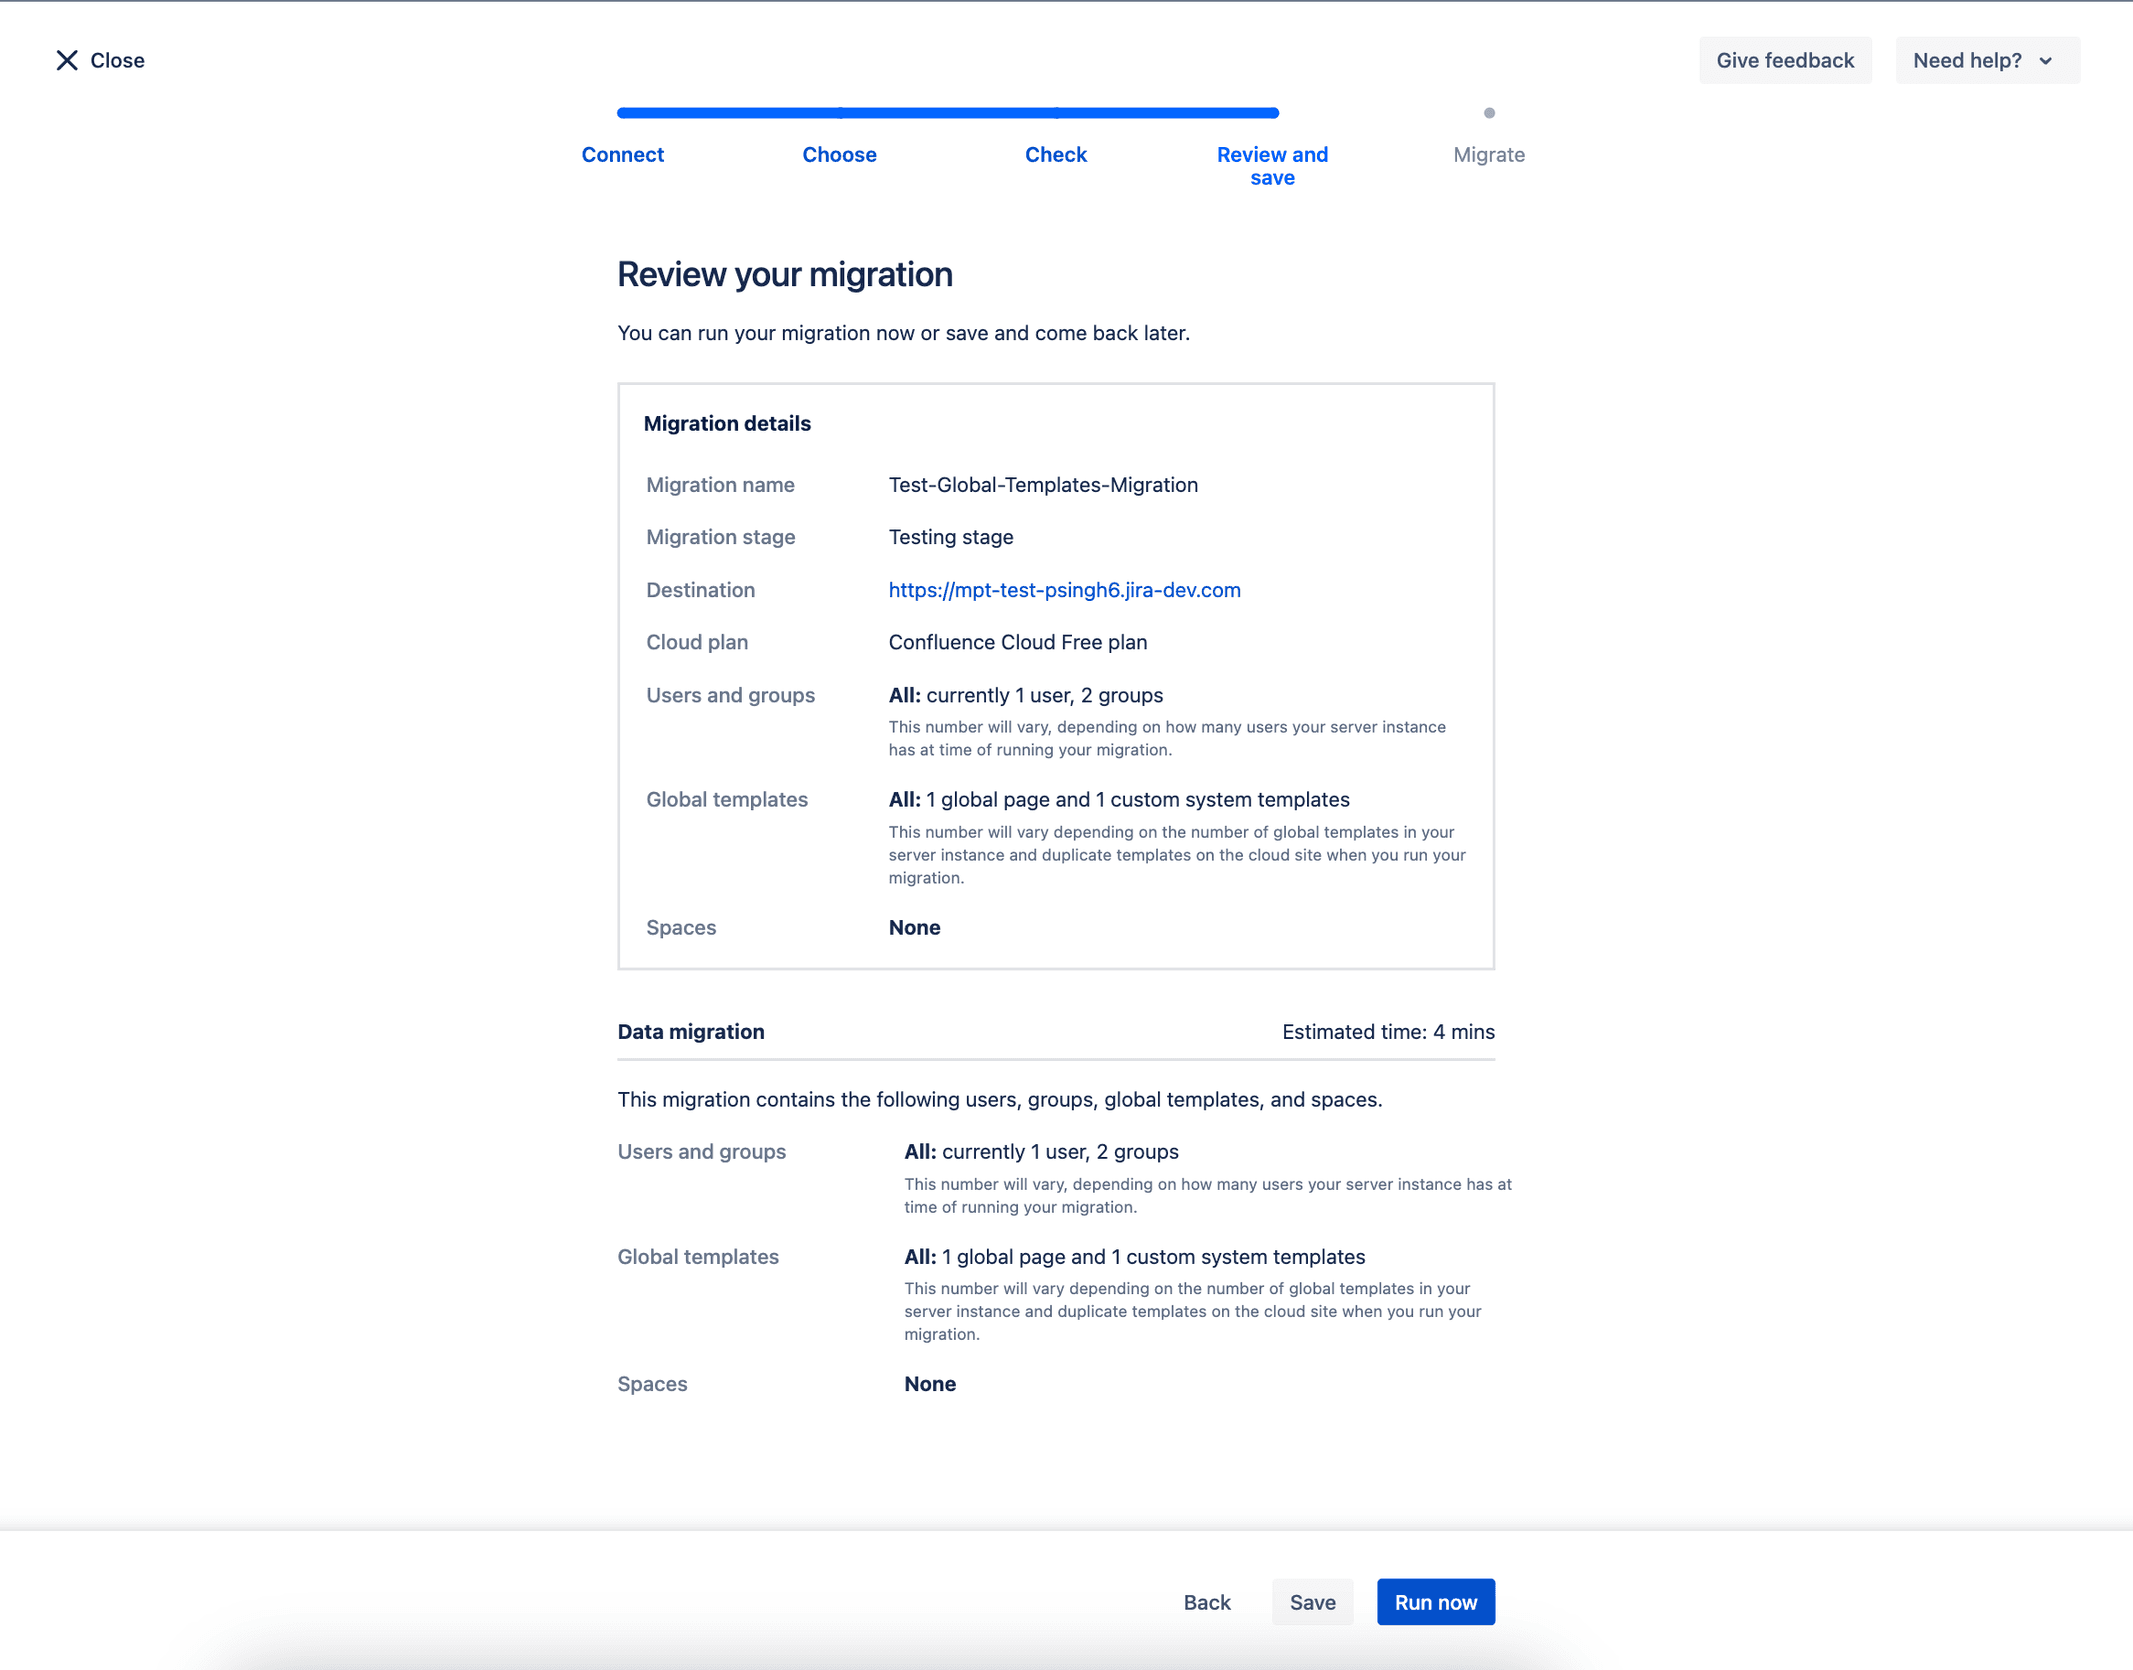Open the mpt-test-psingh6 destination link

click(1064, 590)
